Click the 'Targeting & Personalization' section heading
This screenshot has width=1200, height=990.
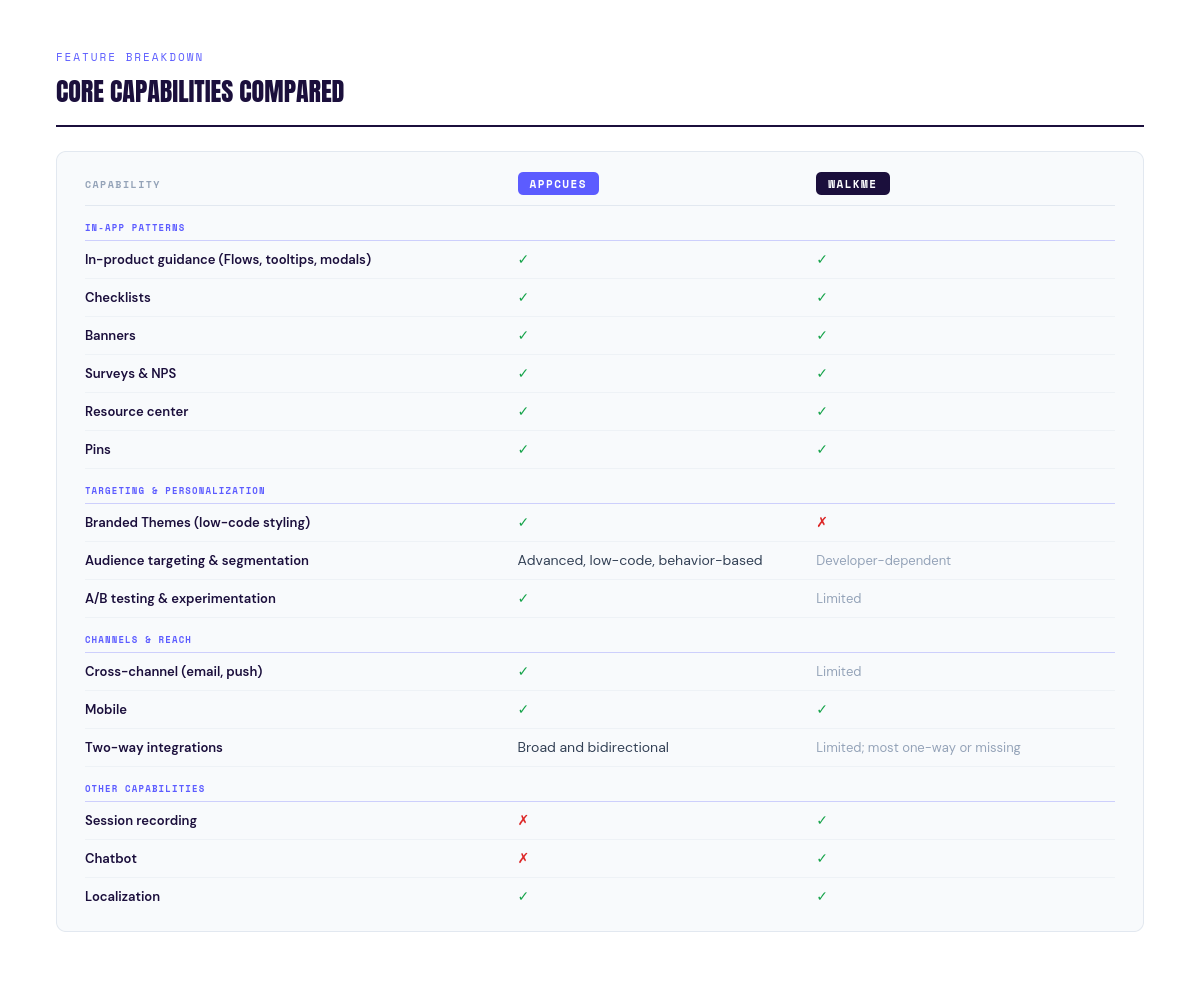point(175,491)
